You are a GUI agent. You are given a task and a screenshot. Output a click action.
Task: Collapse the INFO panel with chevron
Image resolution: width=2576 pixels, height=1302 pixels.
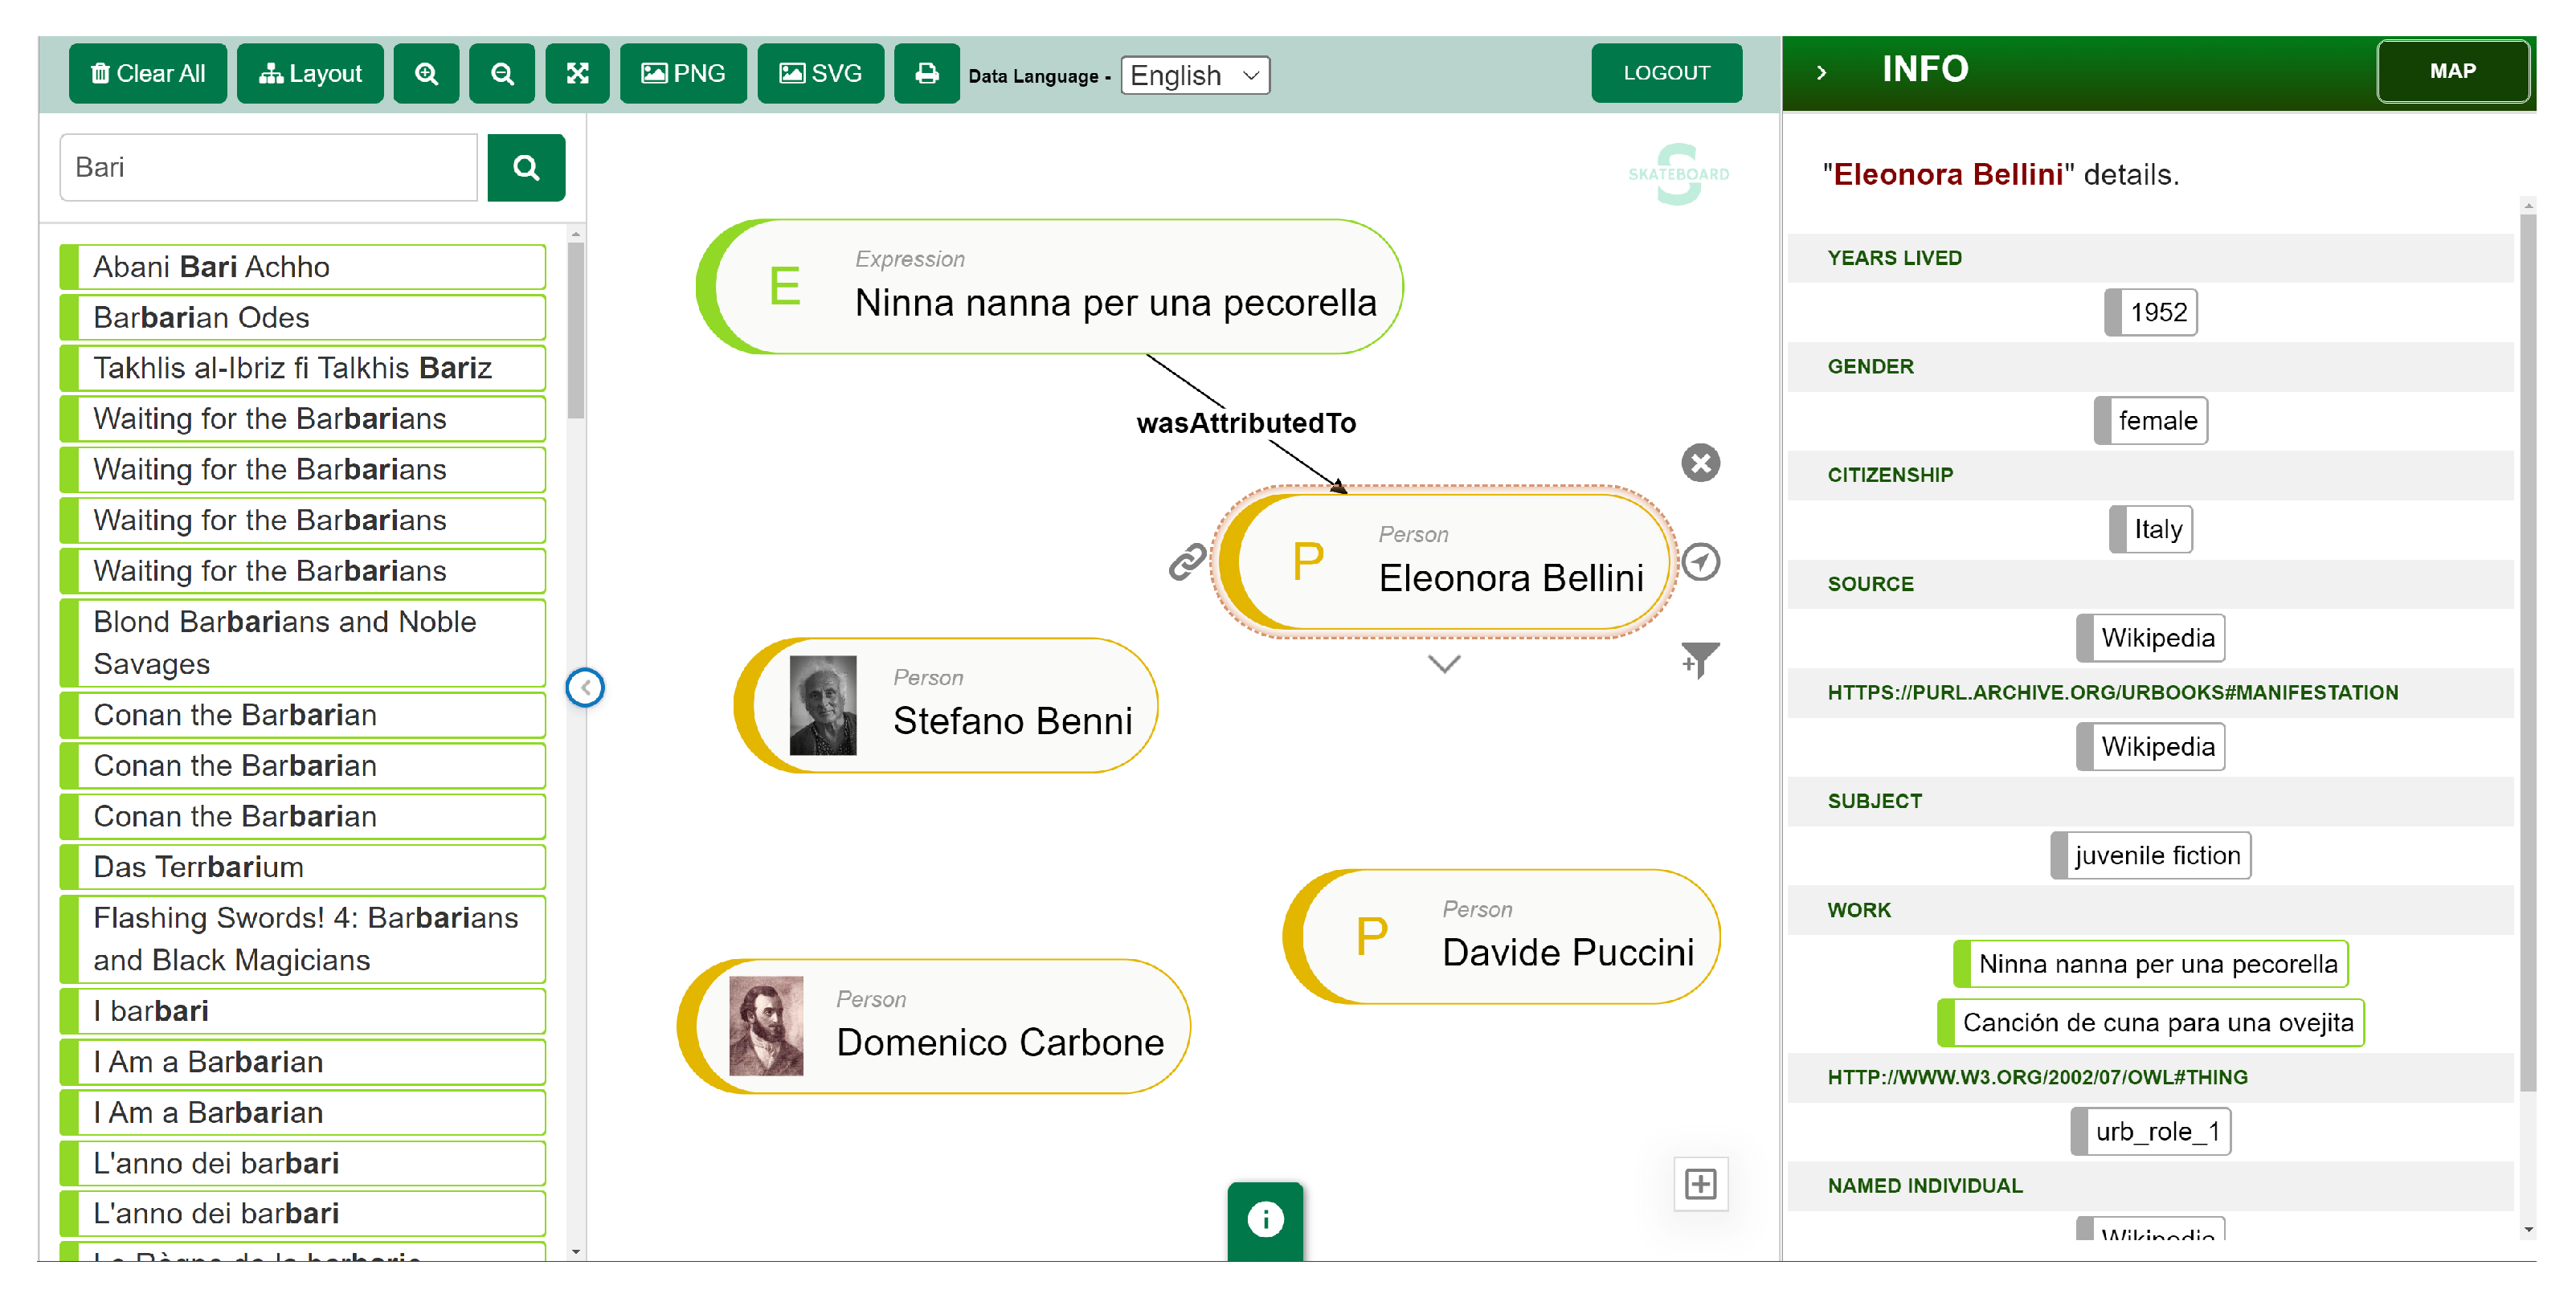(x=1821, y=72)
